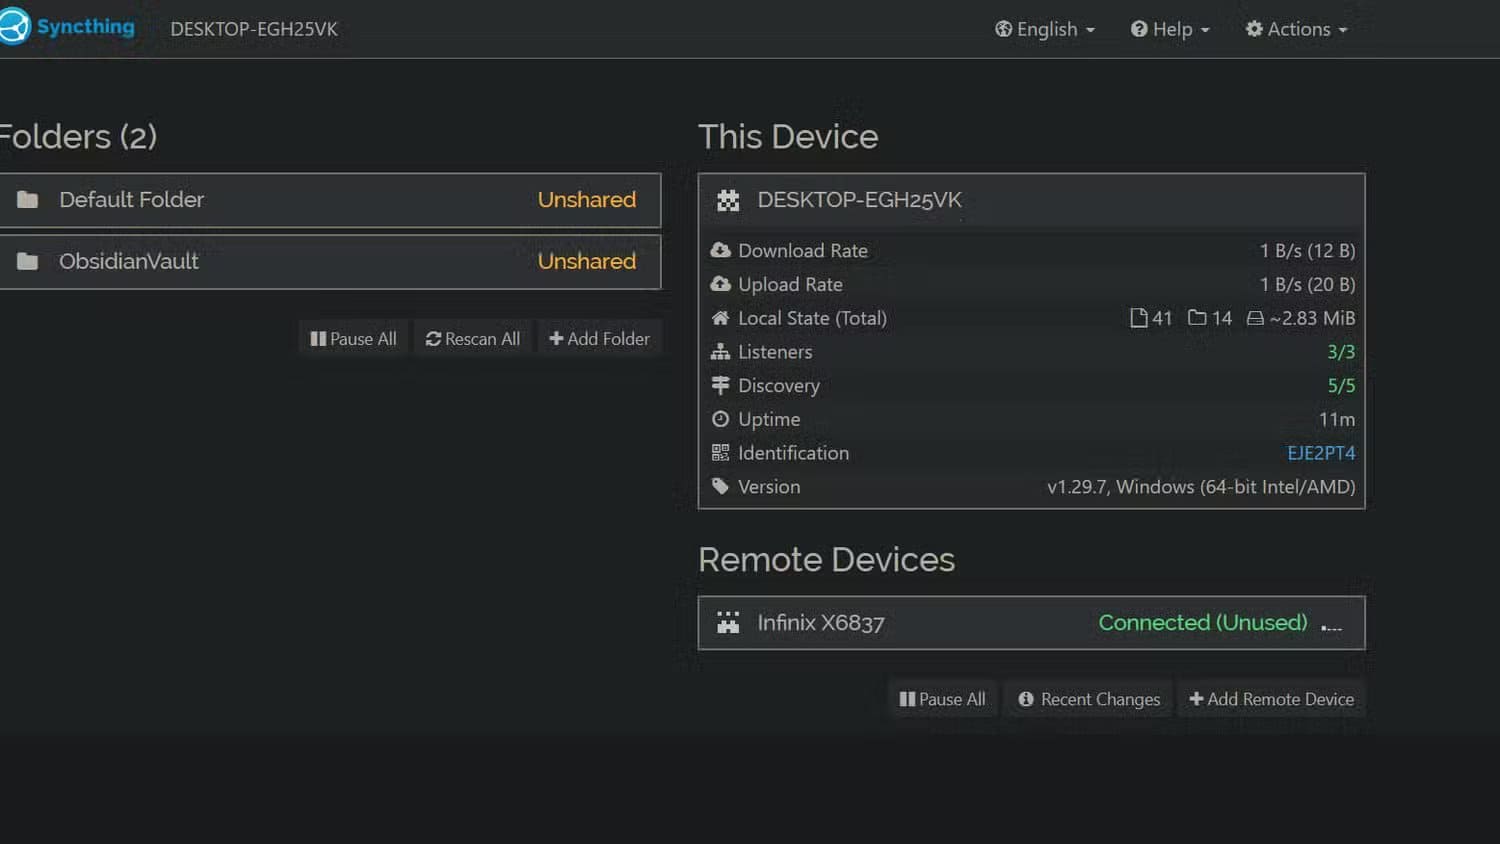This screenshot has width=1500, height=844.
Task: Click Add Remote Device
Action: (1271, 699)
